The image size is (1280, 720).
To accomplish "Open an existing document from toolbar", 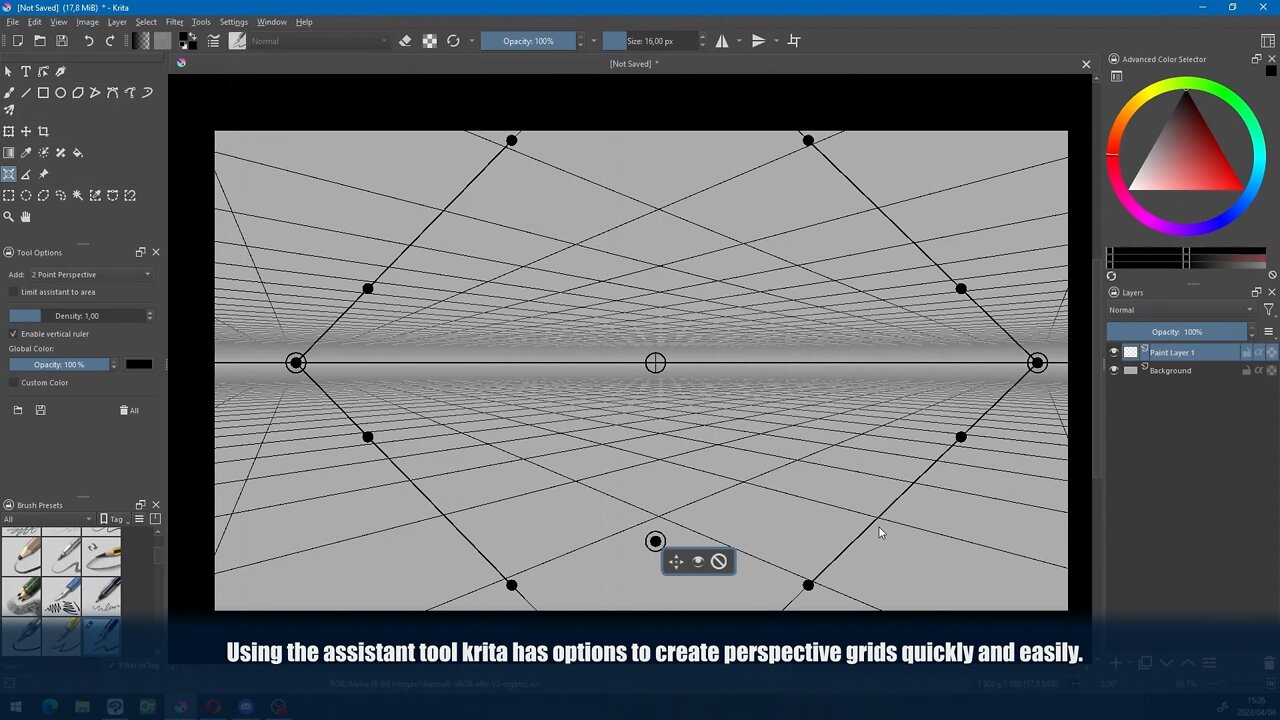I will tap(40, 41).
